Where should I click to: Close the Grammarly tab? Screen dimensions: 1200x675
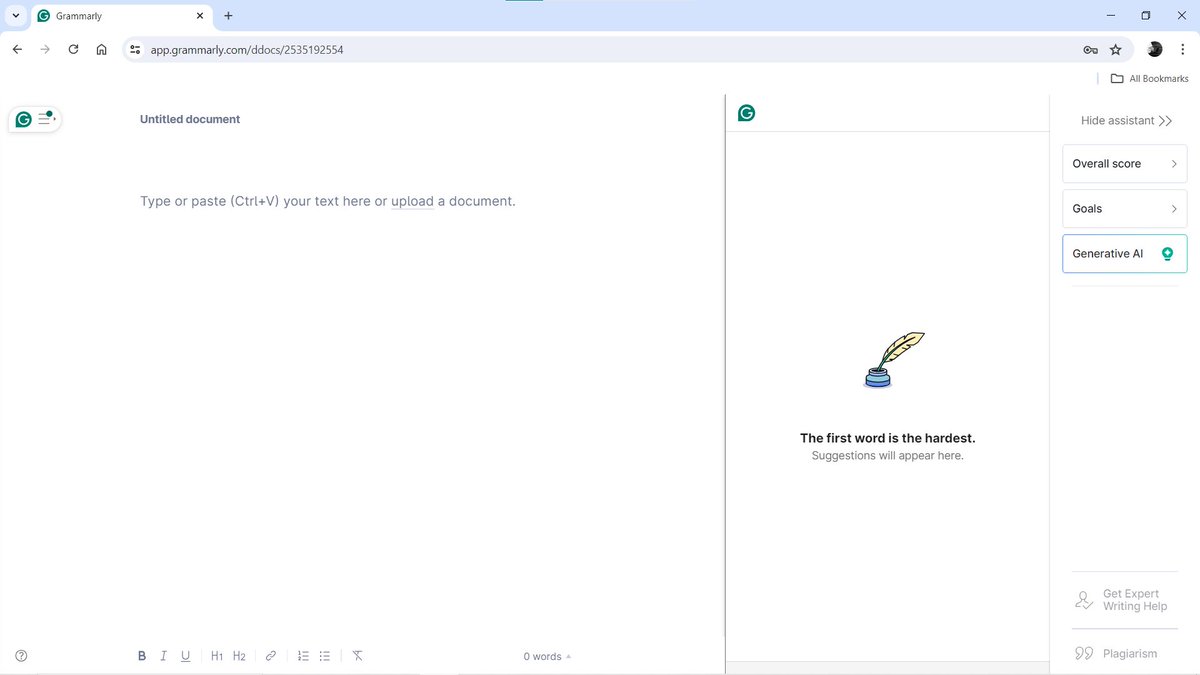(200, 16)
